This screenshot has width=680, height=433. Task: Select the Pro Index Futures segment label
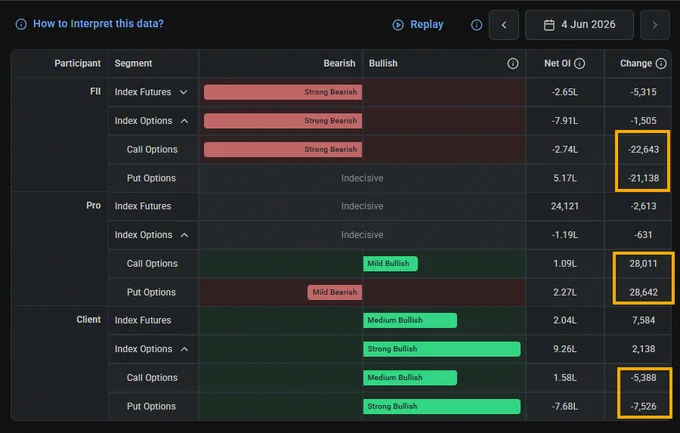pyautogui.click(x=143, y=206)
